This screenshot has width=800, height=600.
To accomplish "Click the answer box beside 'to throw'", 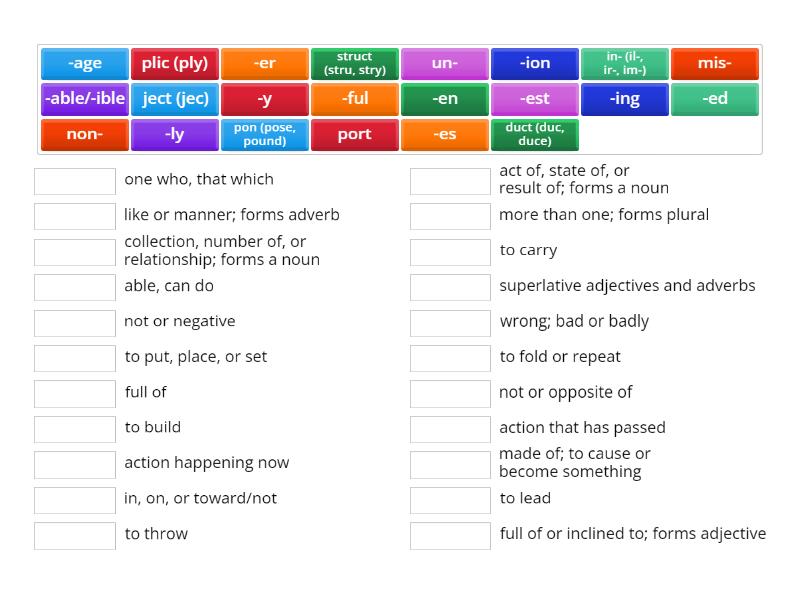I will point(75,535).
